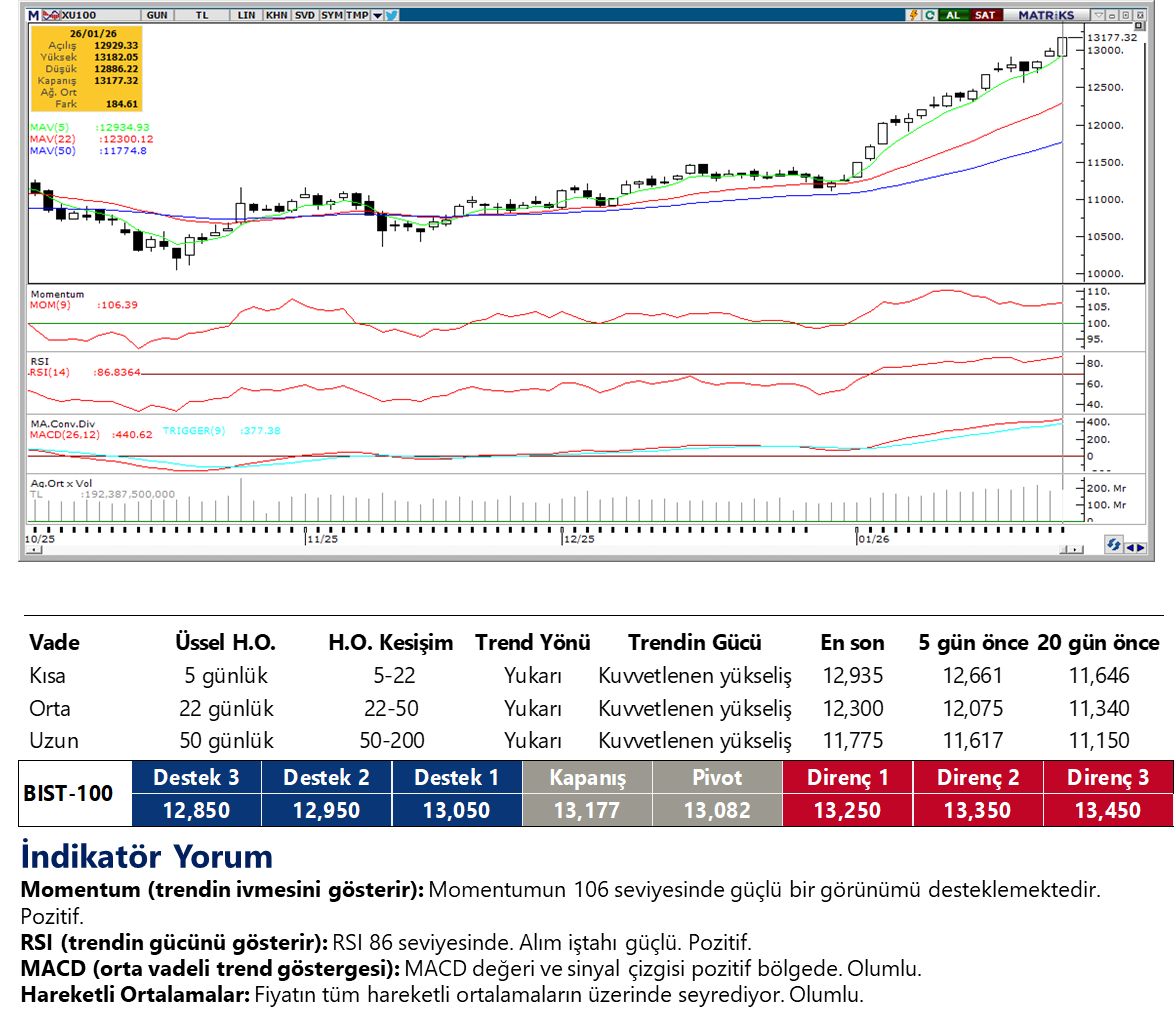
Task: Click the small square icon above price axis
Action: tap(1139, 27)
